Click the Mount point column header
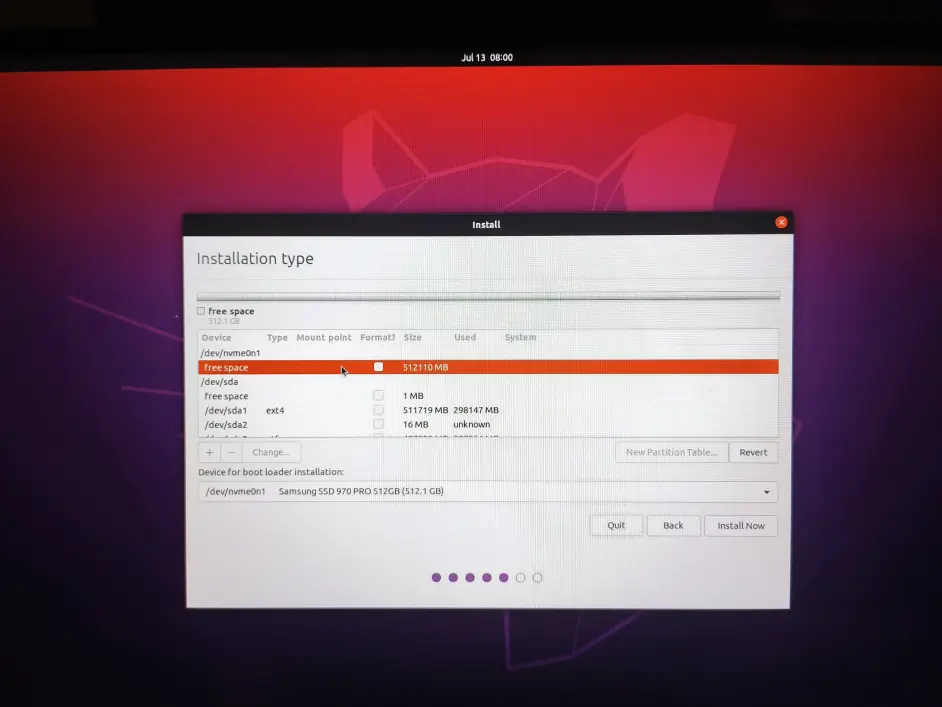 [324, 338]
